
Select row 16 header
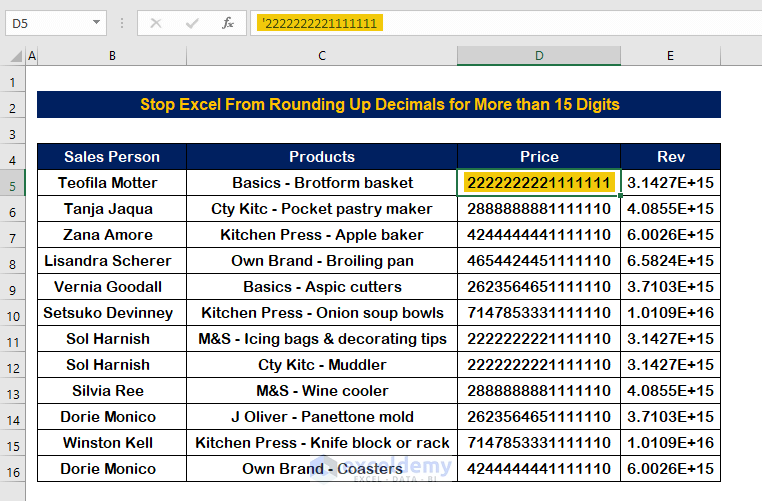13,472
